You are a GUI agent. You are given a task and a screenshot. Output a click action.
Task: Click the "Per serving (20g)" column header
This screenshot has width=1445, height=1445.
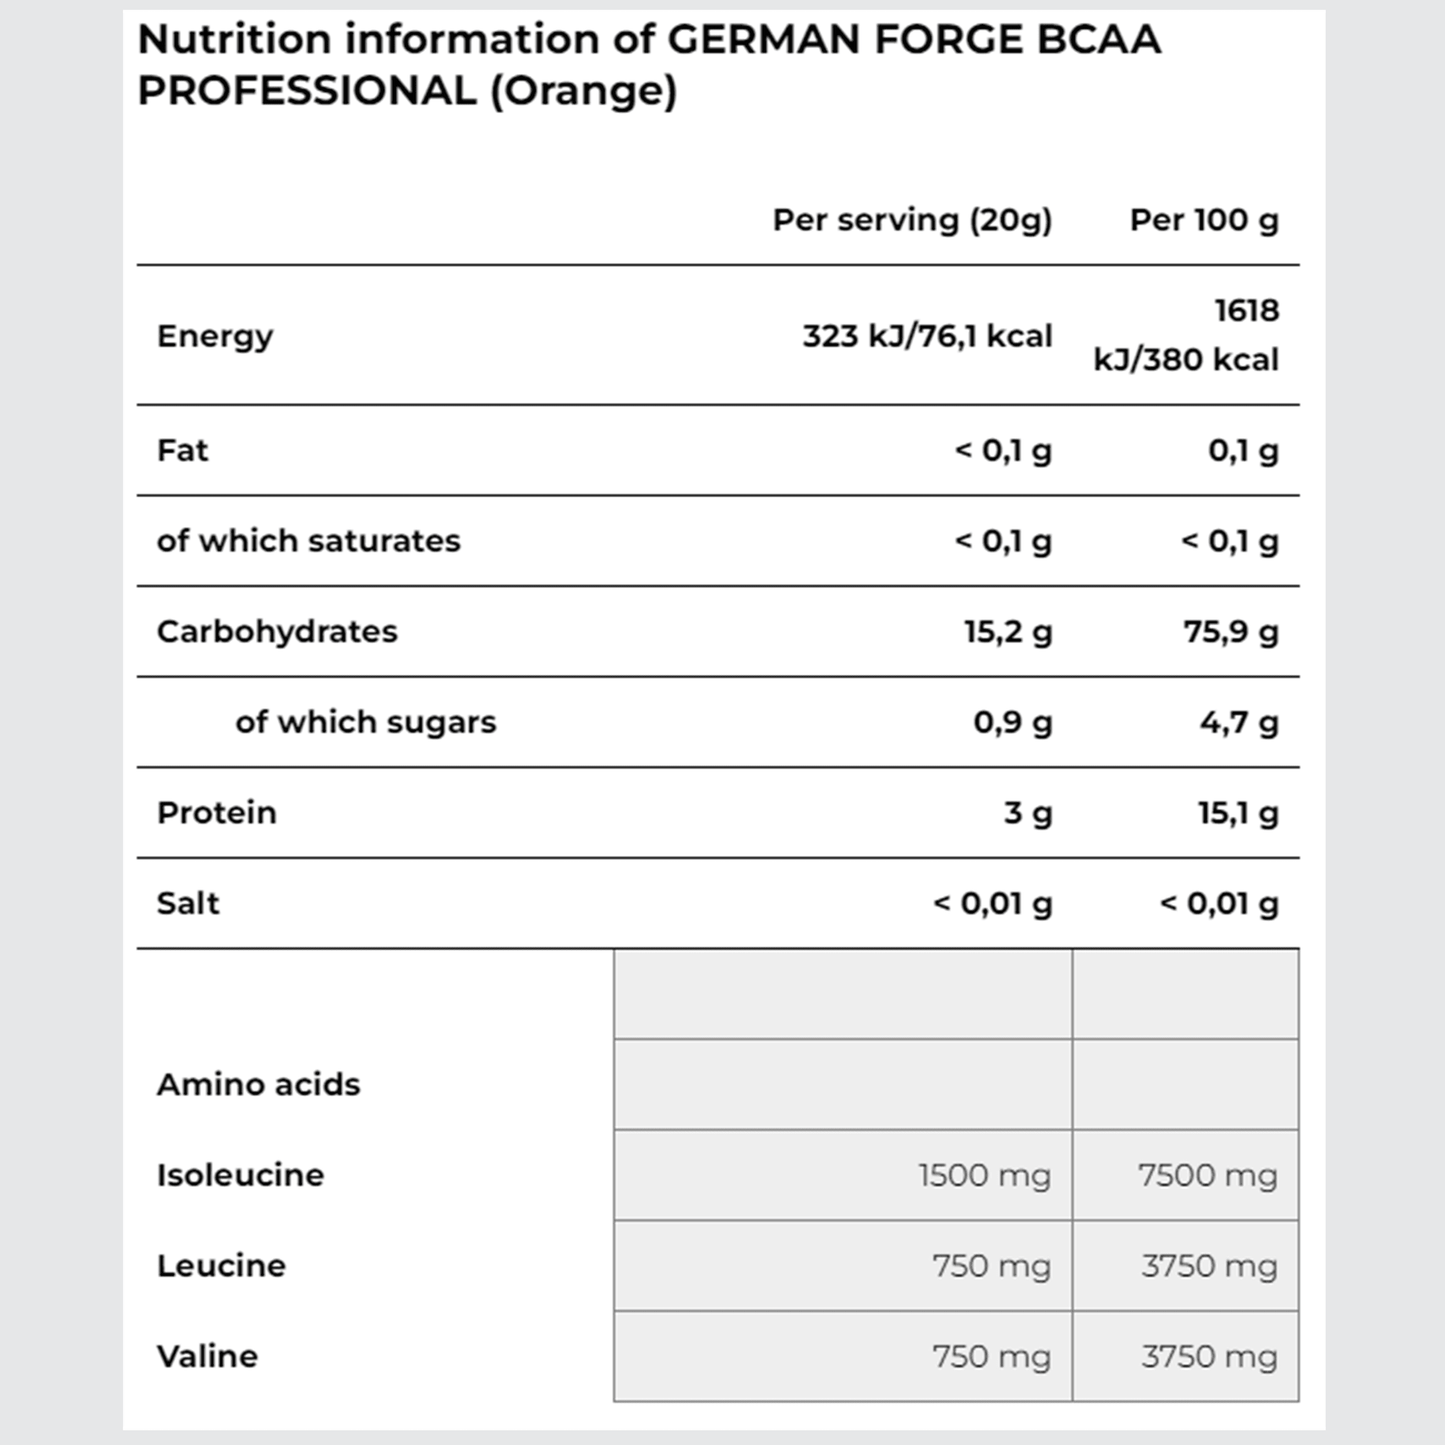912,220
